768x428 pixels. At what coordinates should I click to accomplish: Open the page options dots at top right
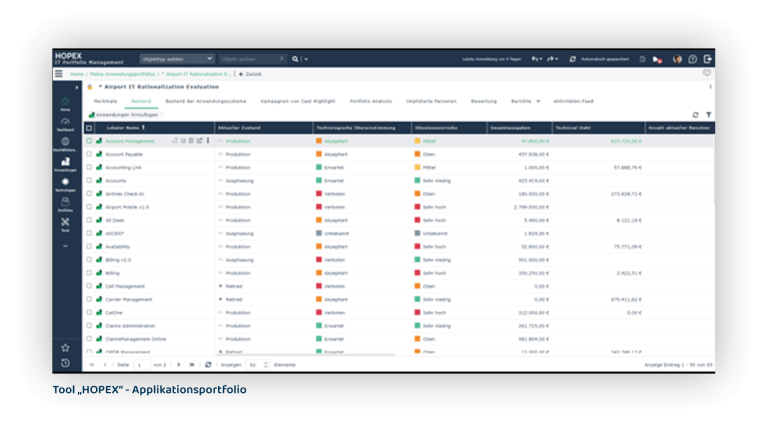tap(710, 87)
